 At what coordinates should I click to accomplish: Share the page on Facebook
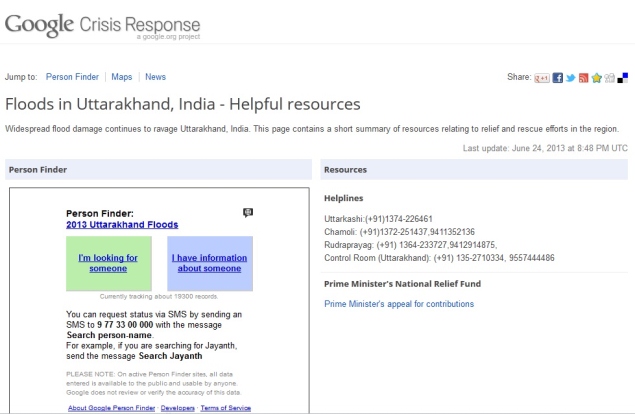click(x=558, y=78)
